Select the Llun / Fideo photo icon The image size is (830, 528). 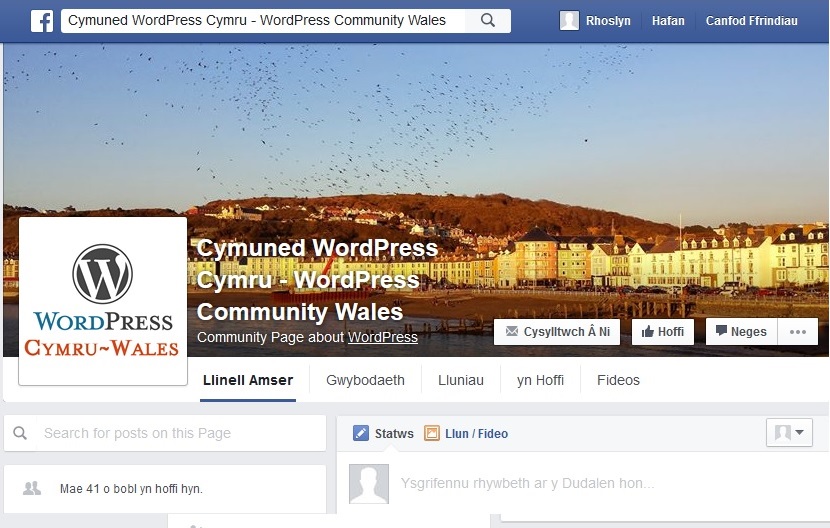[x=431, y=433]
